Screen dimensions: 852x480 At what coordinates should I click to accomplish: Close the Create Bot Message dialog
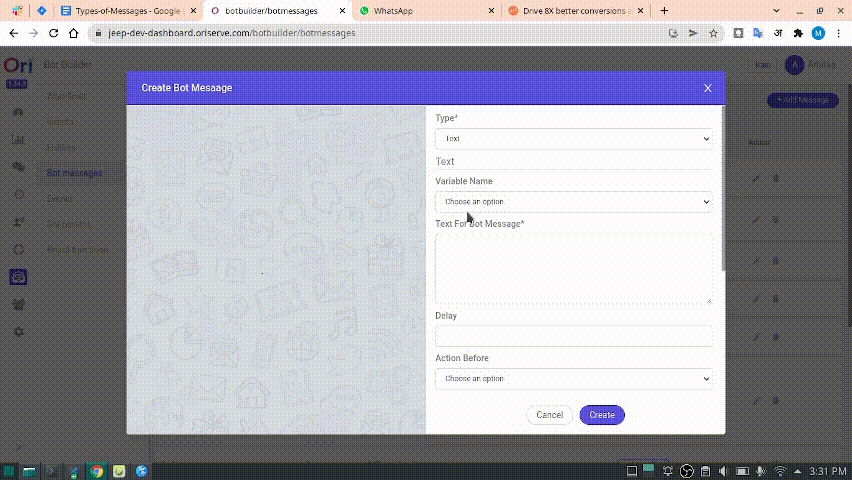(x=707, y=88)
